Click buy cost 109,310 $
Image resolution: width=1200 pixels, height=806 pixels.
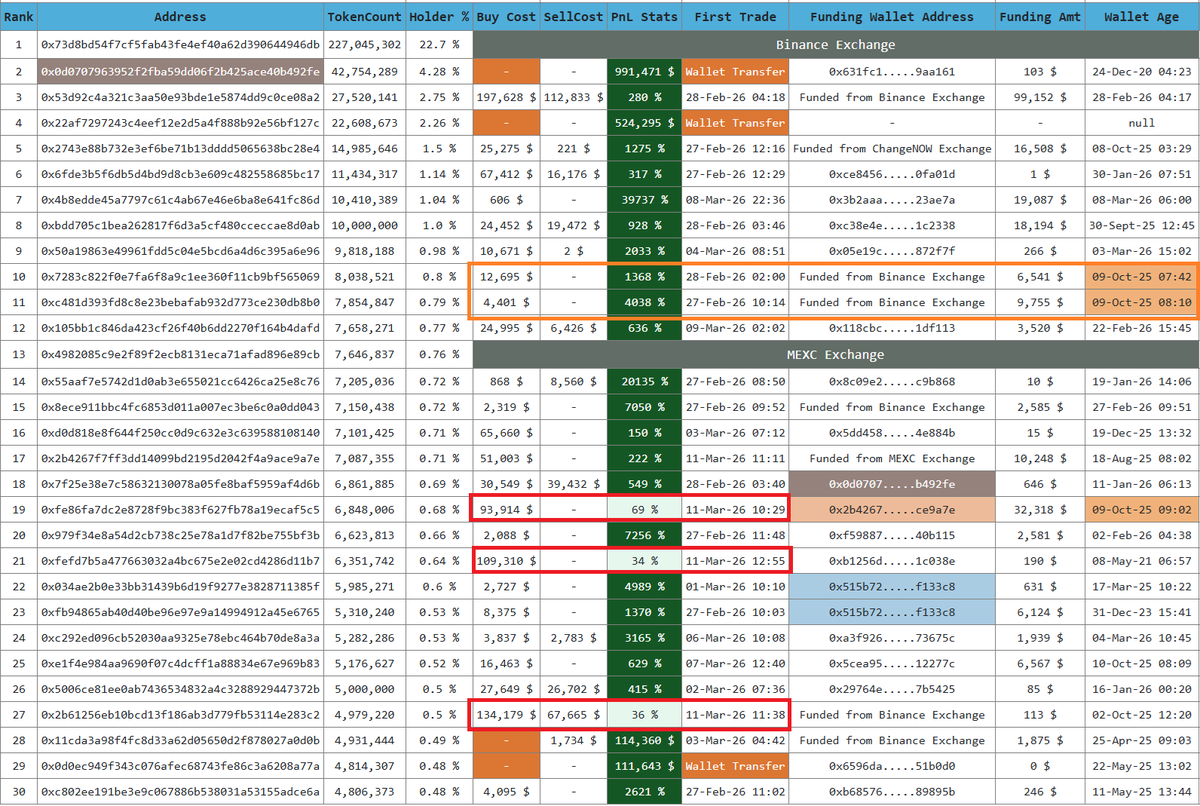[506, 561]
